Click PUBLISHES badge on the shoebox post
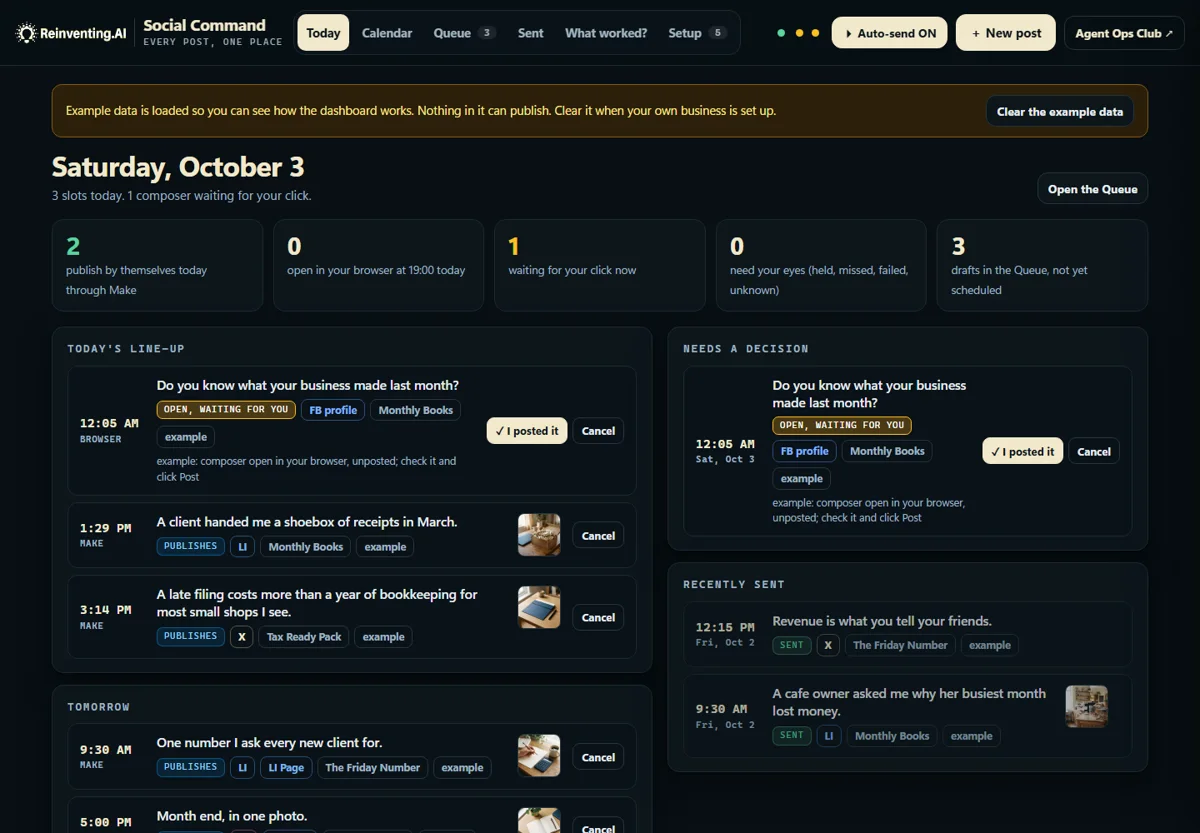 pyautogui.click(x=190, y=546)
